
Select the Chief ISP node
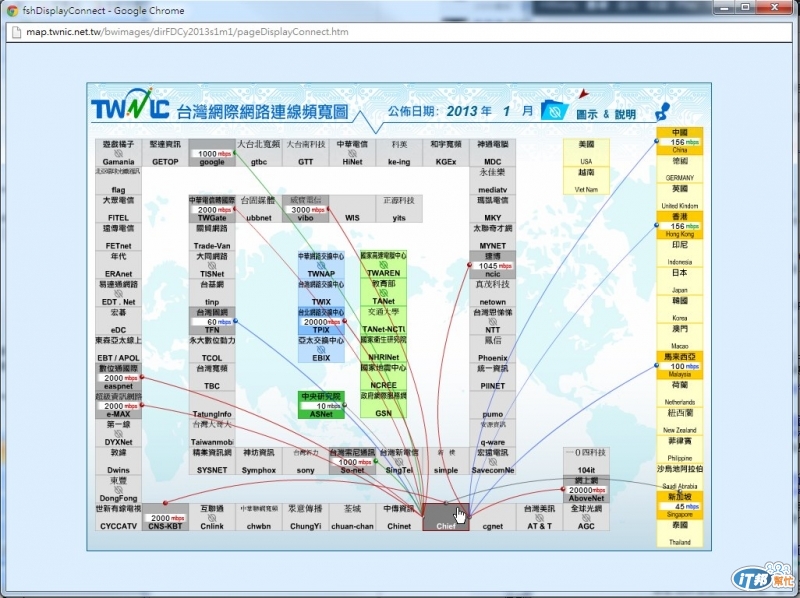click(x=445, y=517)
